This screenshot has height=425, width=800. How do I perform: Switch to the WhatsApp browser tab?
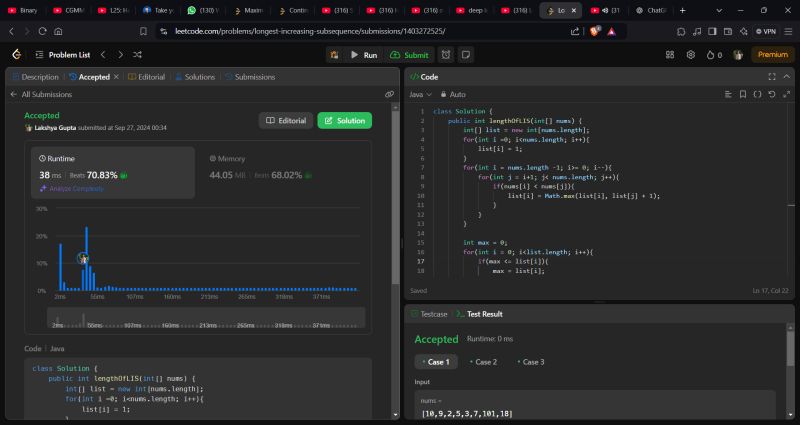pyautogui.click(x=204, y=10)
